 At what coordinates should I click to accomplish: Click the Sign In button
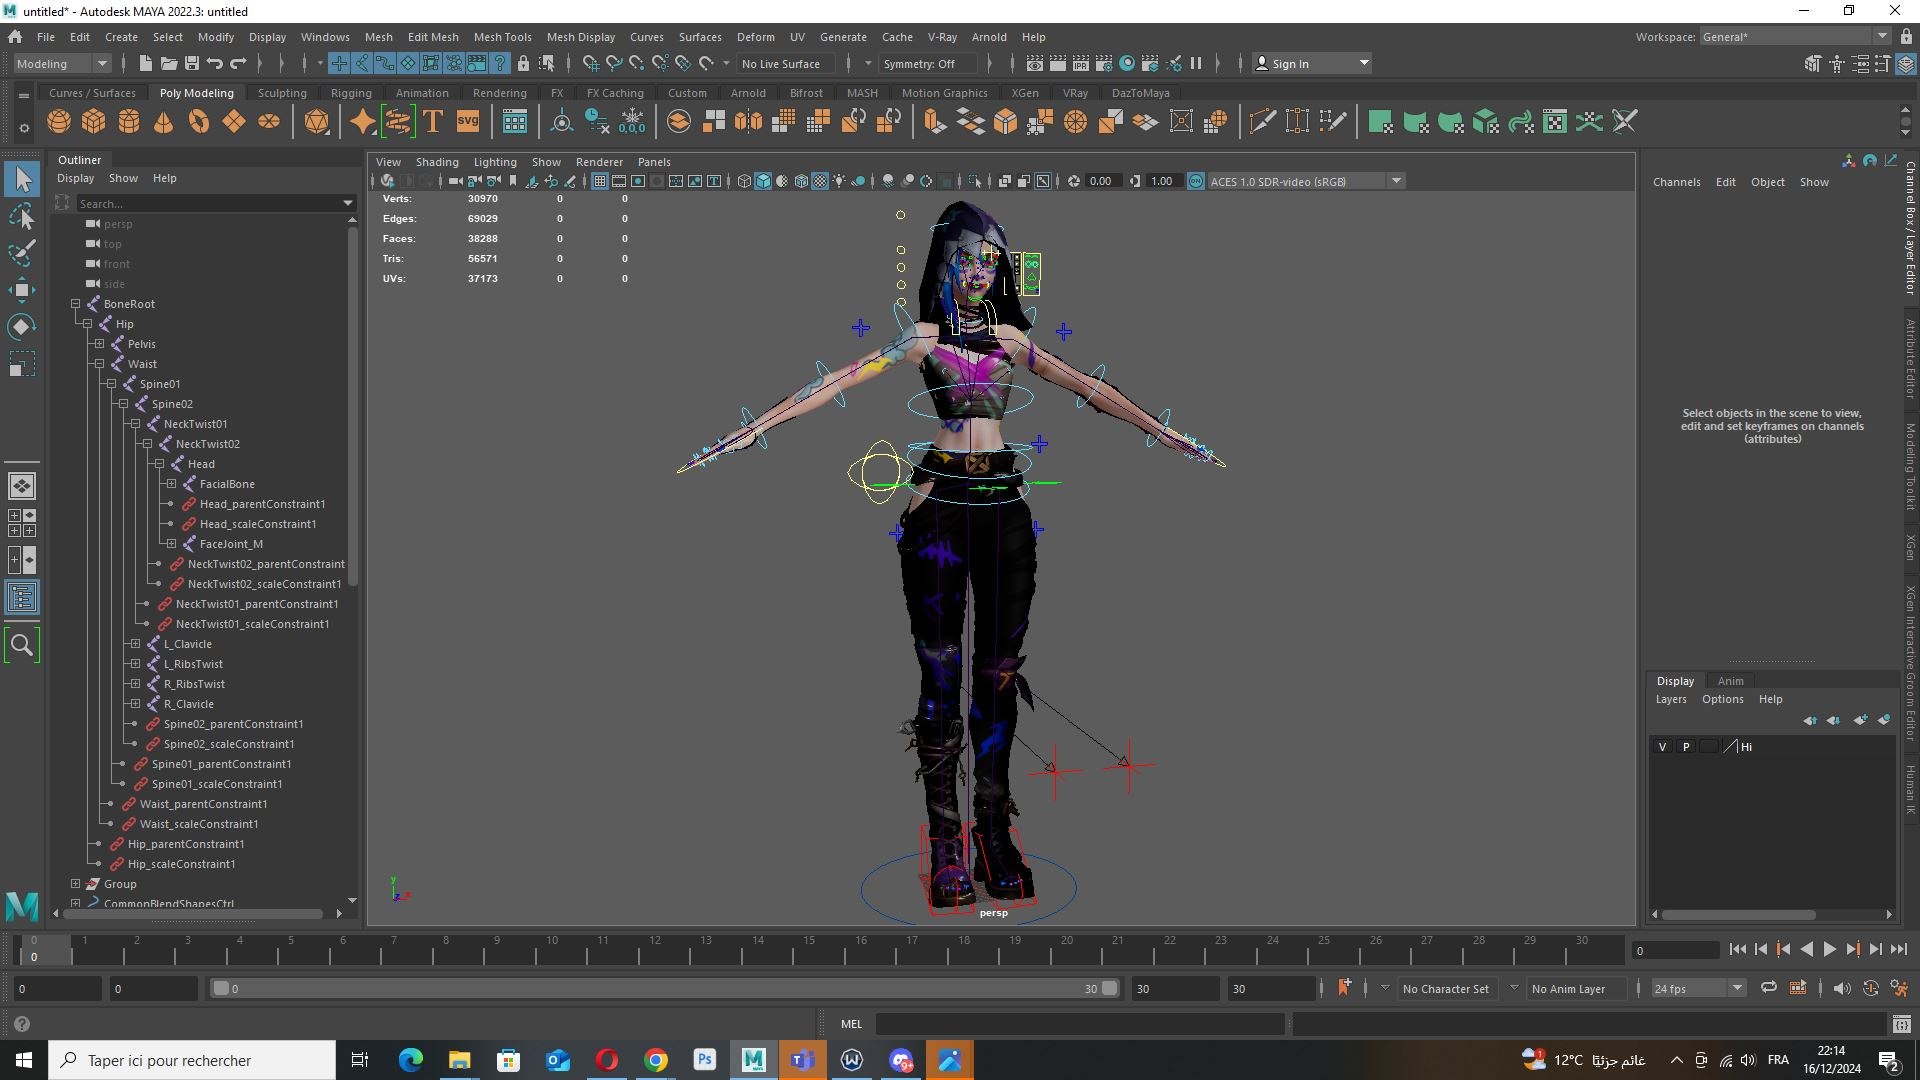click(x=1311, y=63)
